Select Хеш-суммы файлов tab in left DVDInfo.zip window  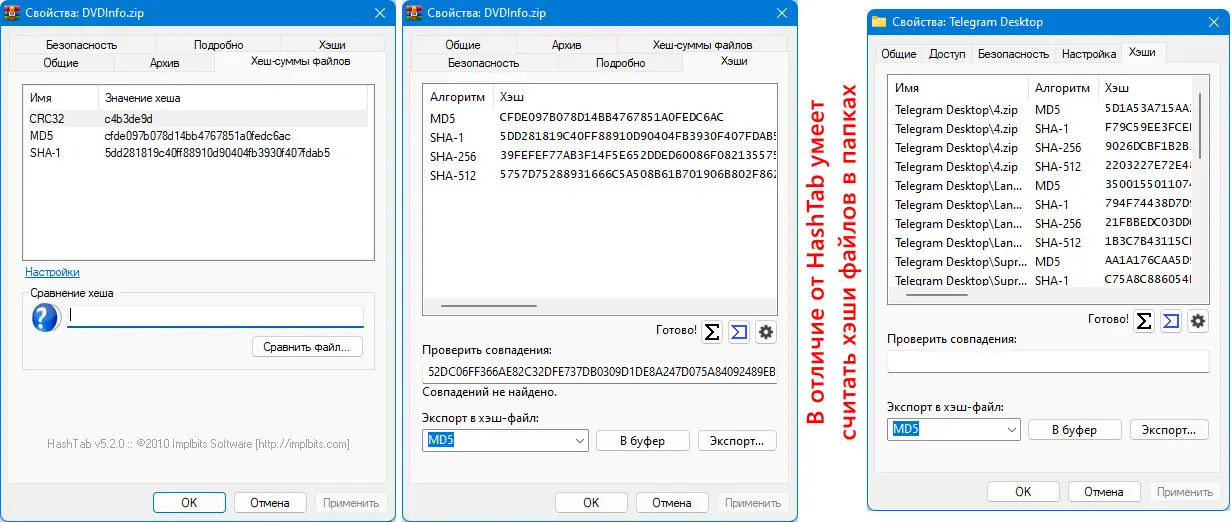point(301,61)
